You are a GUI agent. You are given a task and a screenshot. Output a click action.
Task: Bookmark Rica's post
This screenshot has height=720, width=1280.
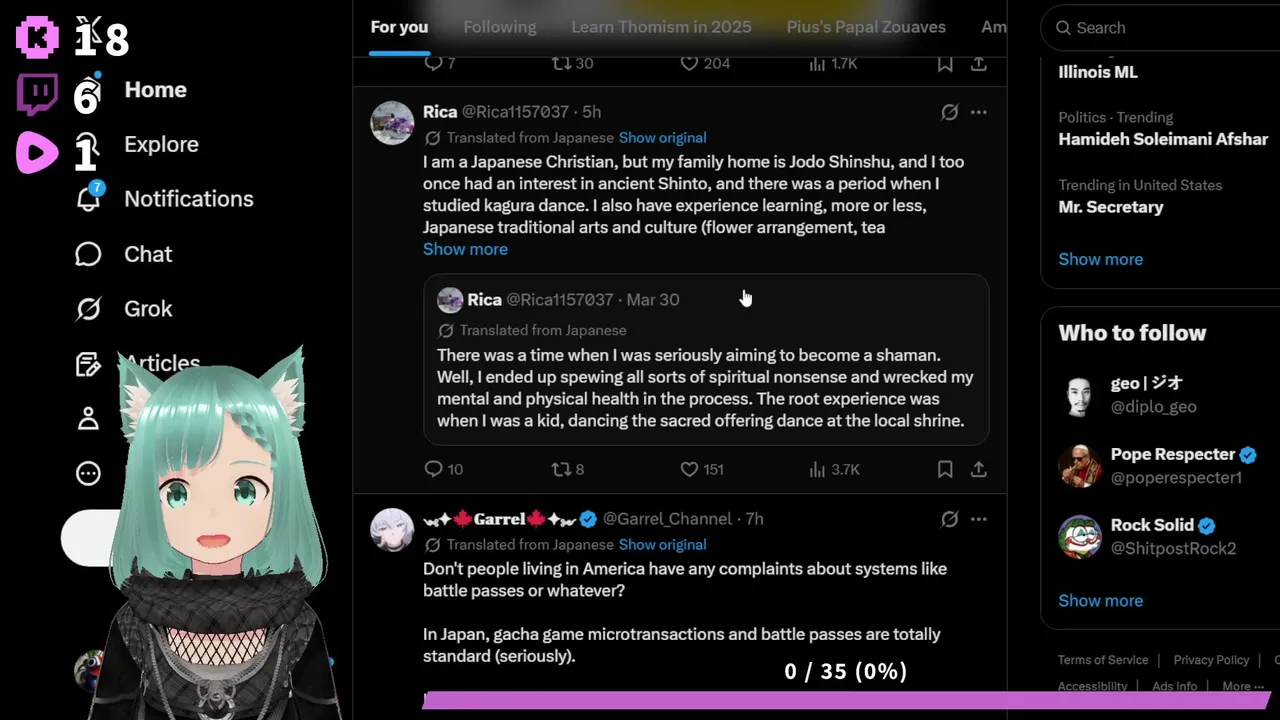[x=945, y=469]
